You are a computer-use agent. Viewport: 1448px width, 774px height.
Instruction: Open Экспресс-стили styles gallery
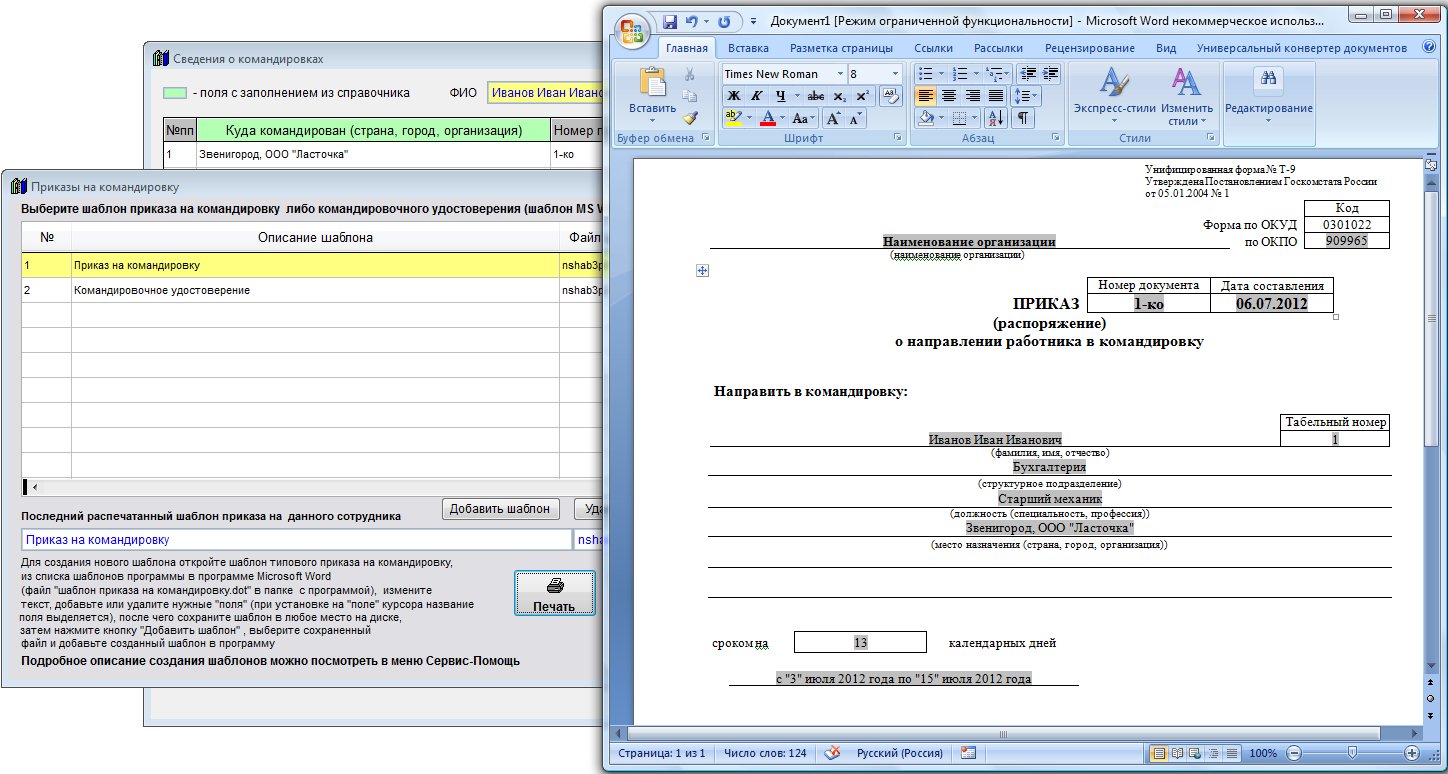pos(1114,95)
